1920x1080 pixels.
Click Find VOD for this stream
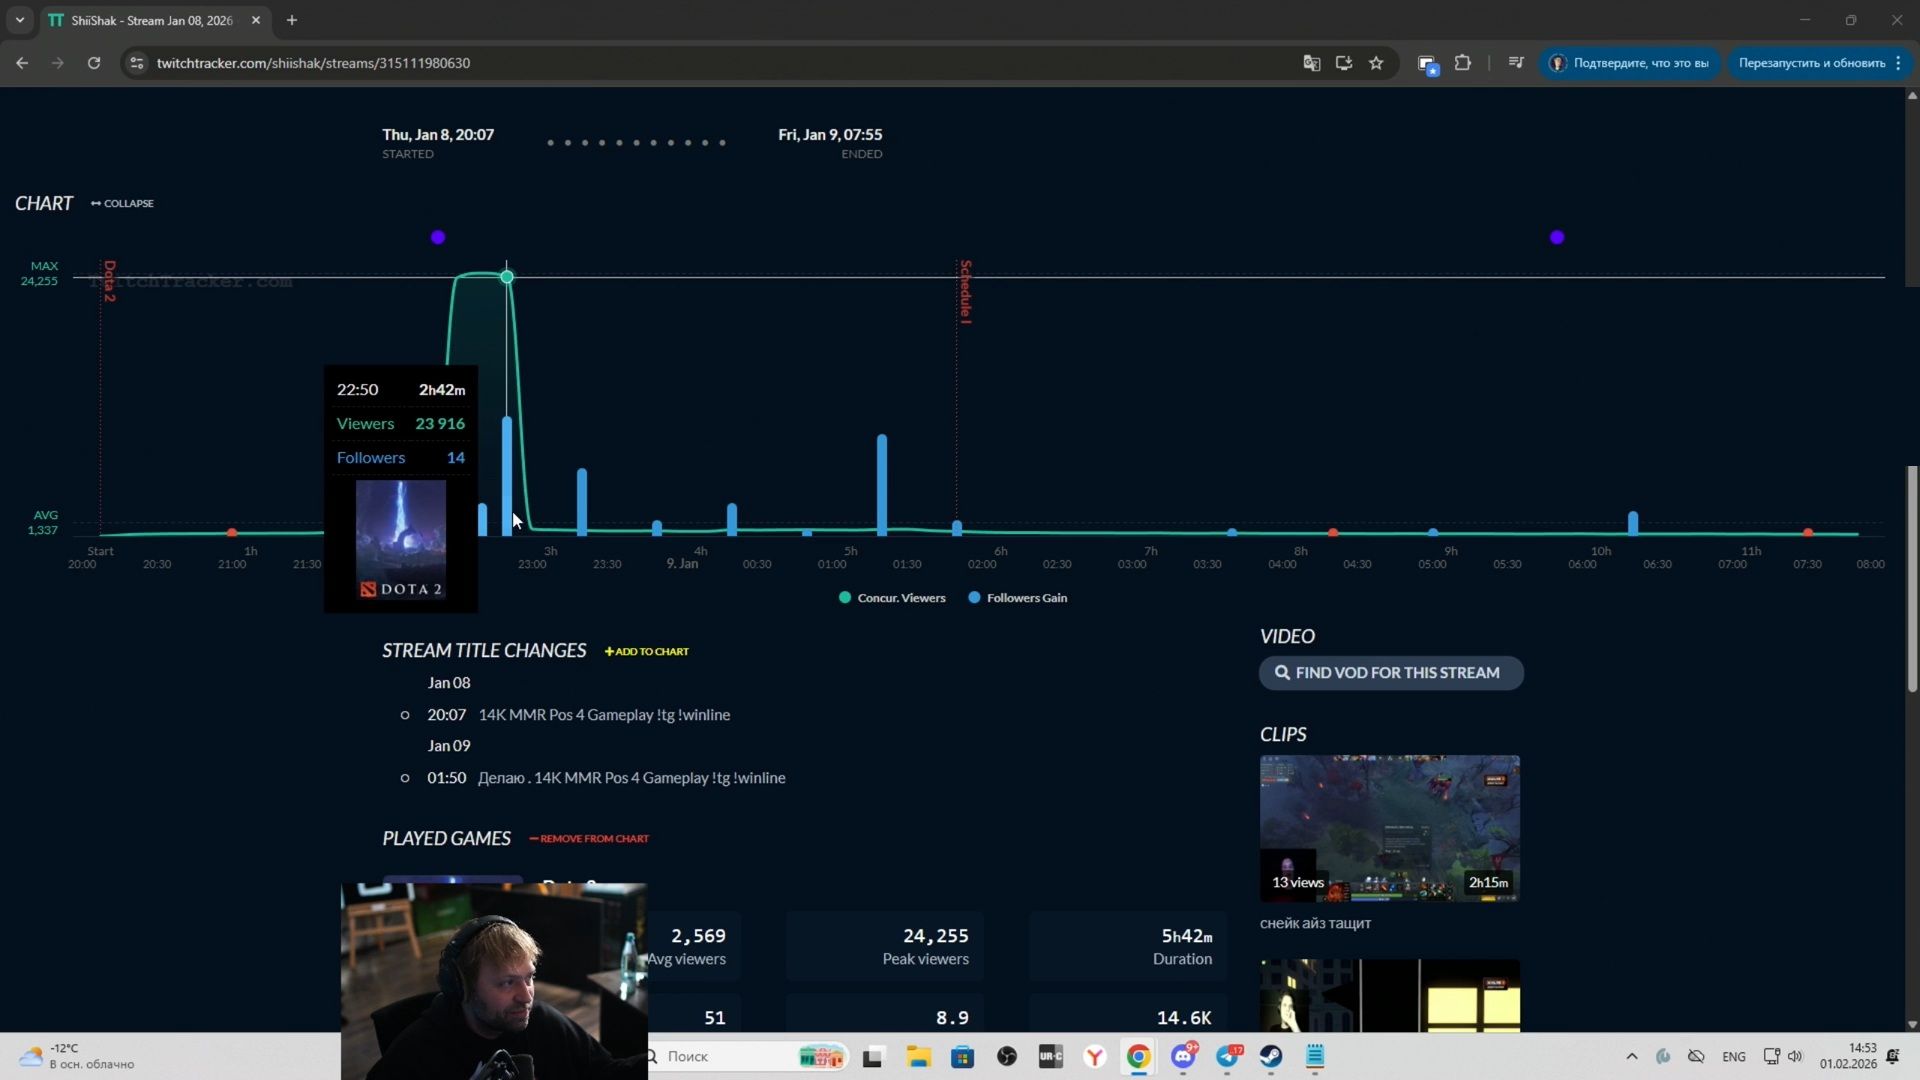[x=1390, y=673]
